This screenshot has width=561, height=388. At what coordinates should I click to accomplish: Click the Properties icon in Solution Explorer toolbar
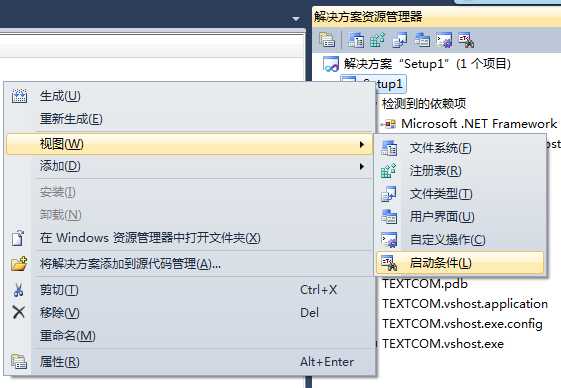[x=327, y=40]
